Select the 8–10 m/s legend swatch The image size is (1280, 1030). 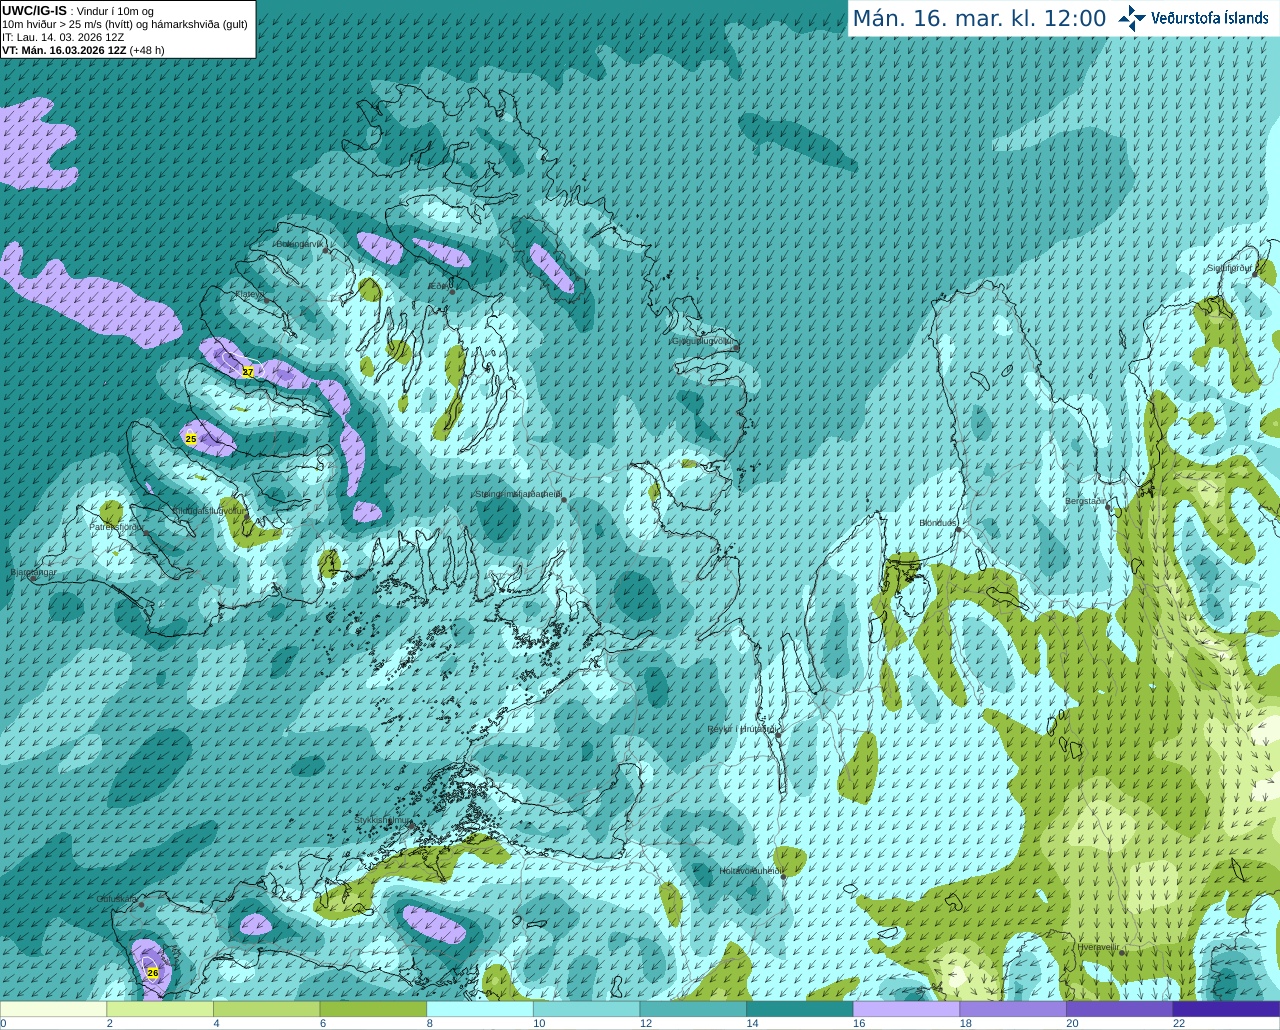pos(480,1009)
